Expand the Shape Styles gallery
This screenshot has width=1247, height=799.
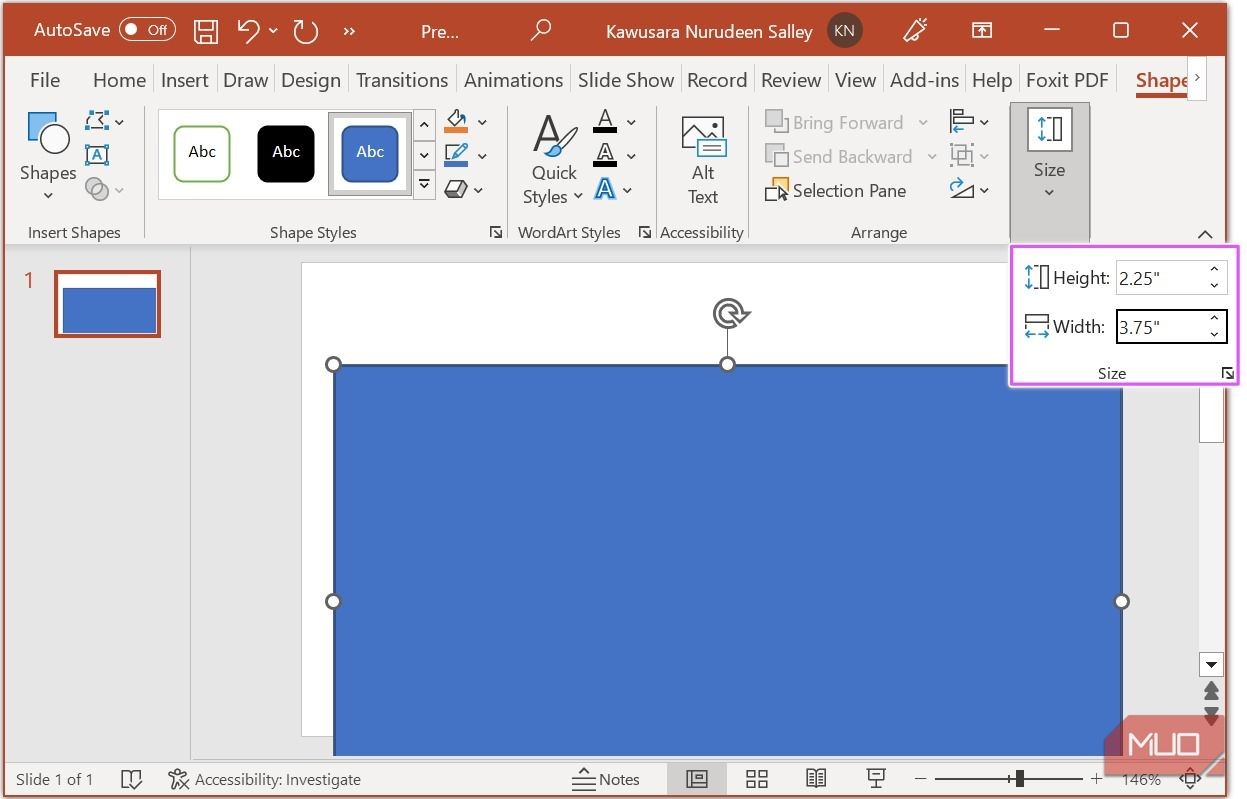424,185
